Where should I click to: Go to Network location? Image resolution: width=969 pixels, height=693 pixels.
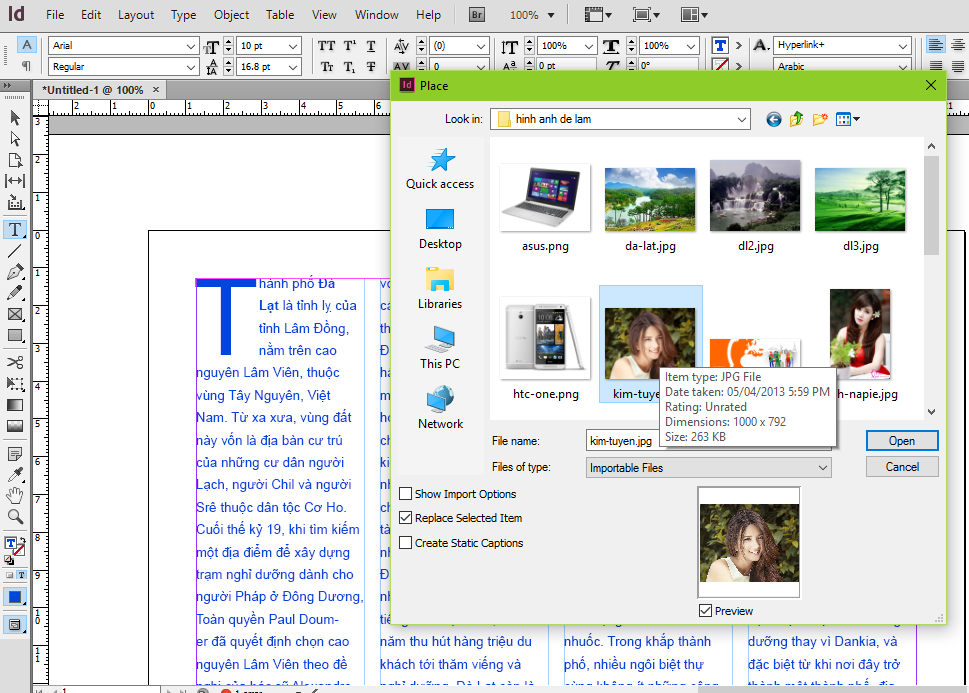point(440,408)
